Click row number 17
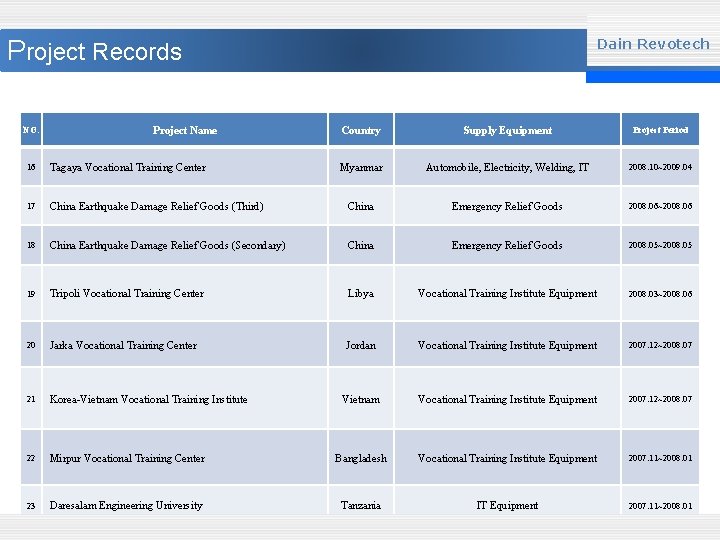The height and width of the screenshot is (540, 720). pos(31,206)
